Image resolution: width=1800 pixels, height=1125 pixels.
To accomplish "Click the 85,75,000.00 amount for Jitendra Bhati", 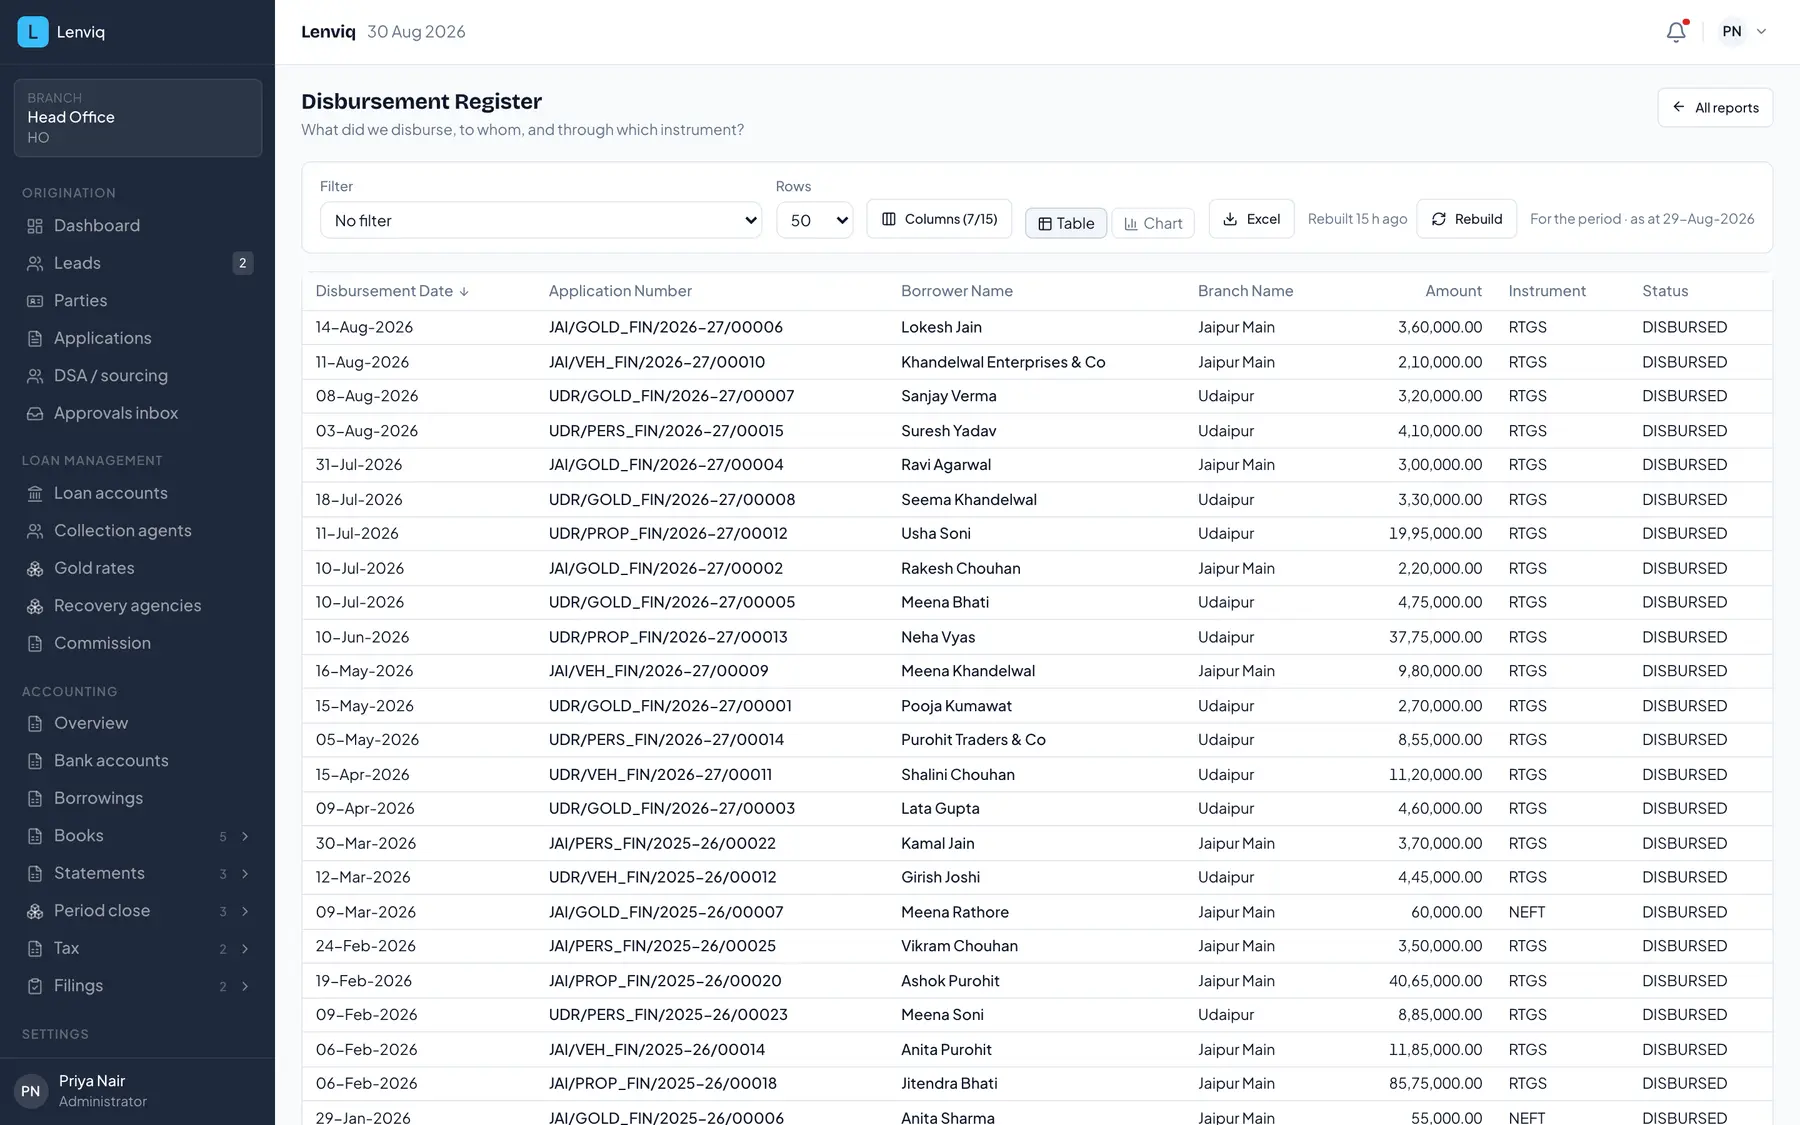I will click(x=1435, y=1084).
